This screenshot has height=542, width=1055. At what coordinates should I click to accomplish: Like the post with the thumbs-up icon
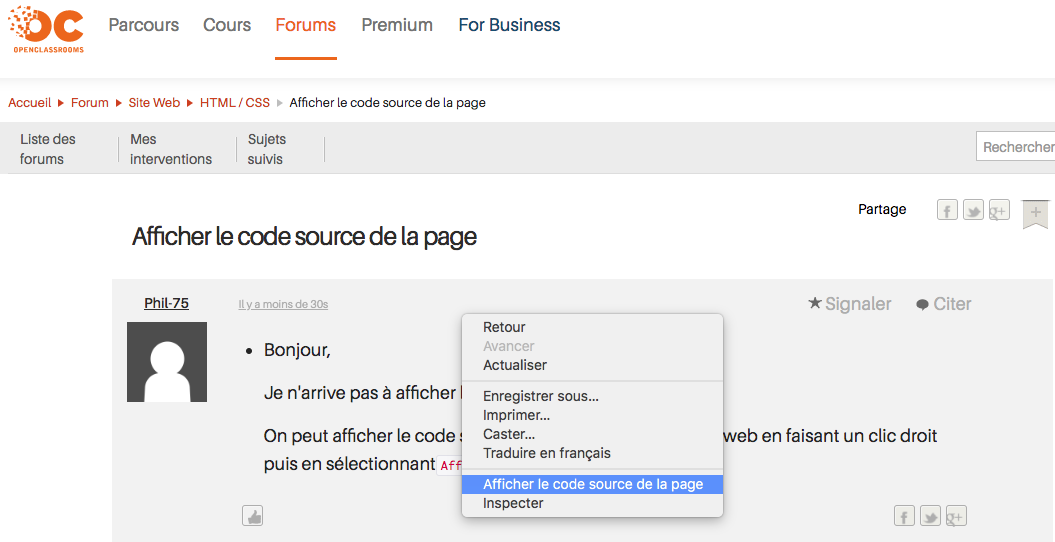click(x=252, y=516)
